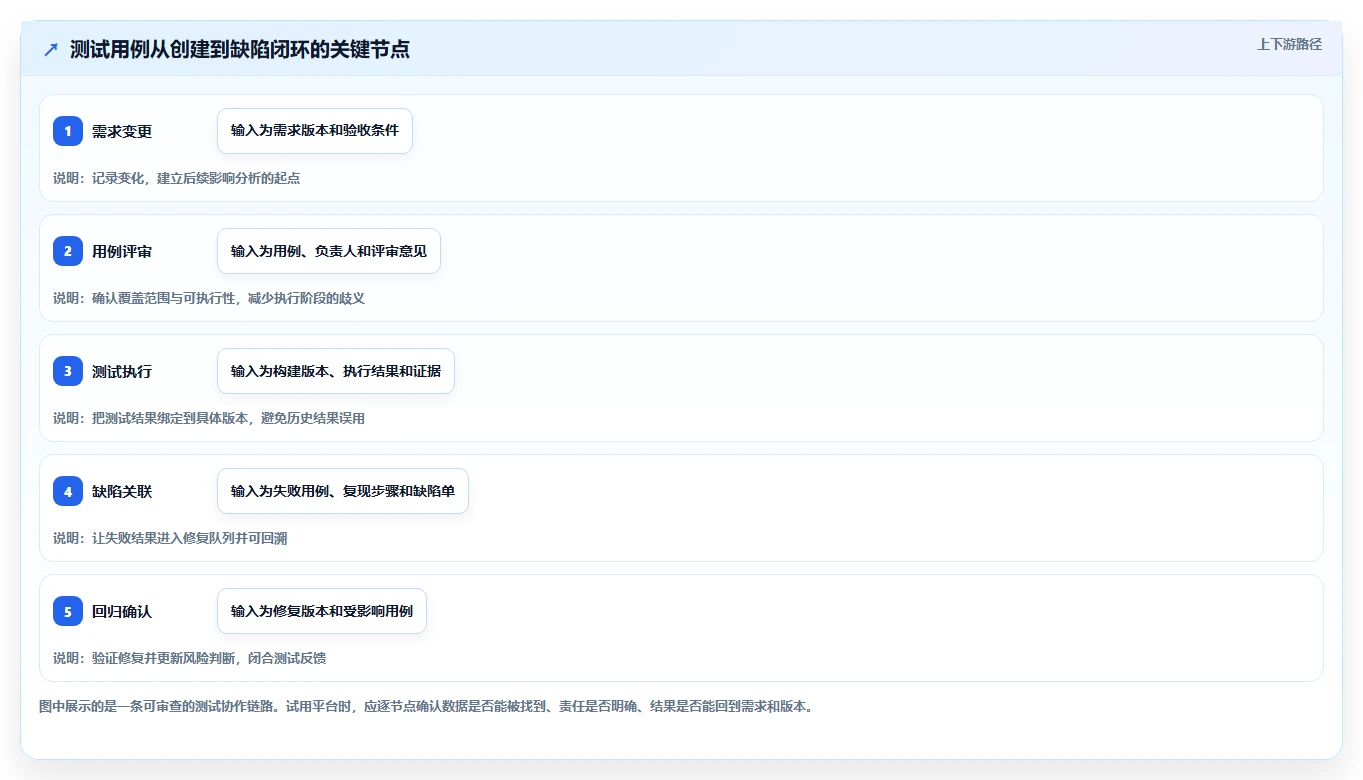
Task: Click the 上下游路径 label in header
Action: point(1289,44)
